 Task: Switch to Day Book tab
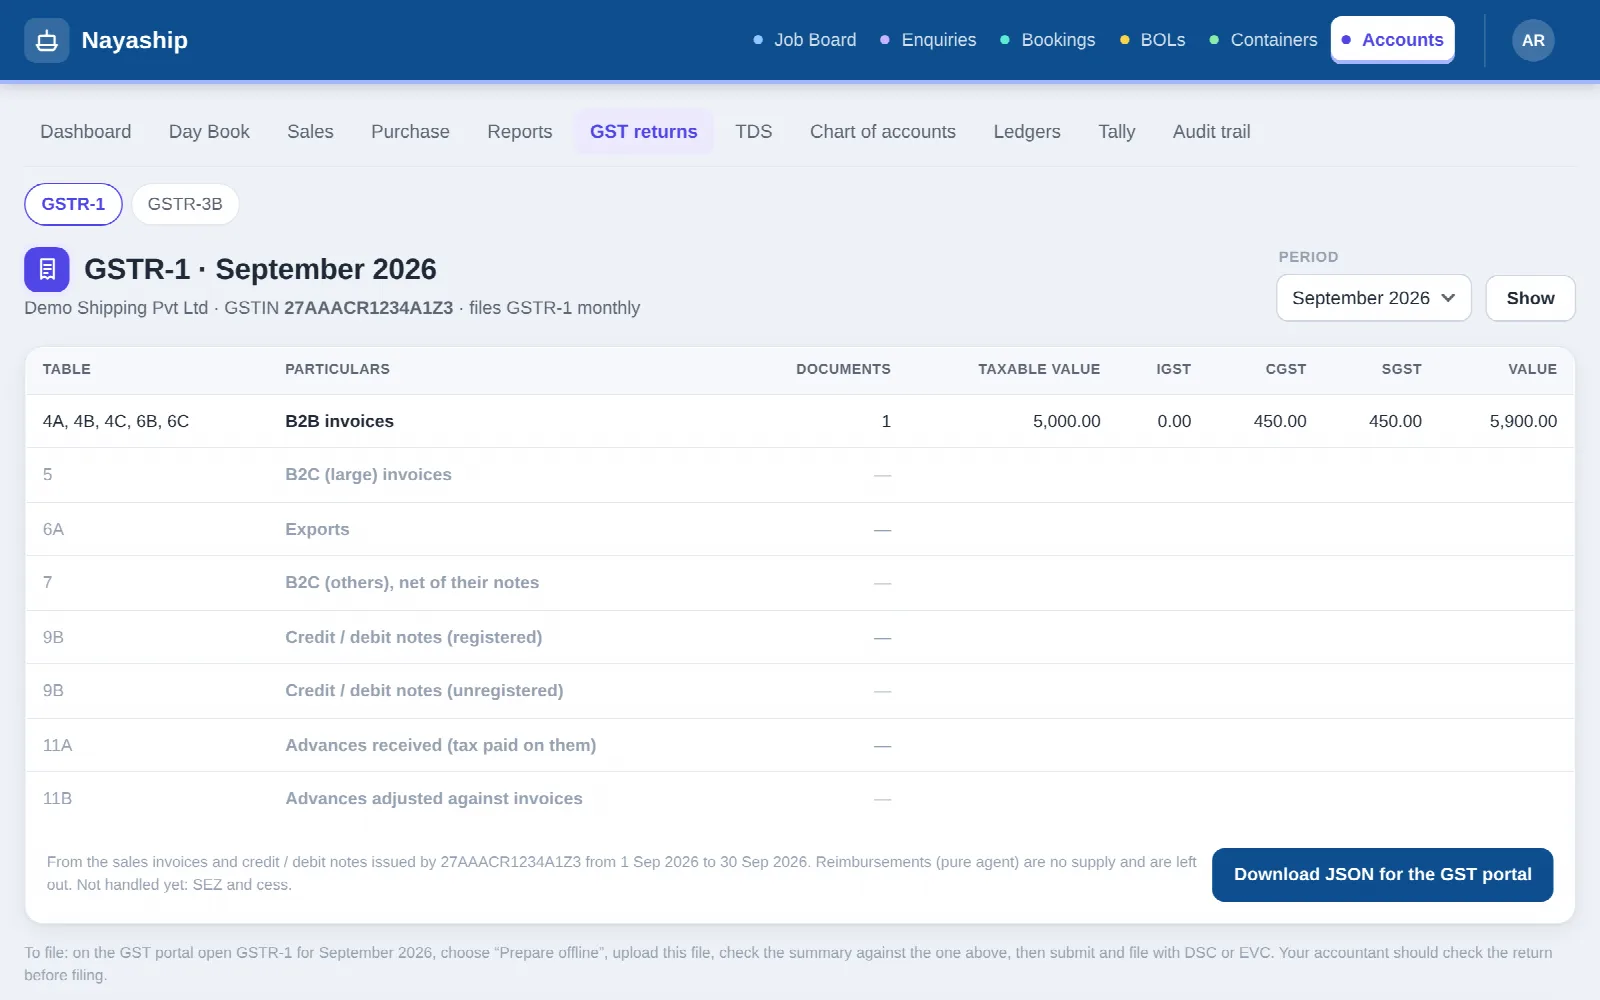point(209,132)
